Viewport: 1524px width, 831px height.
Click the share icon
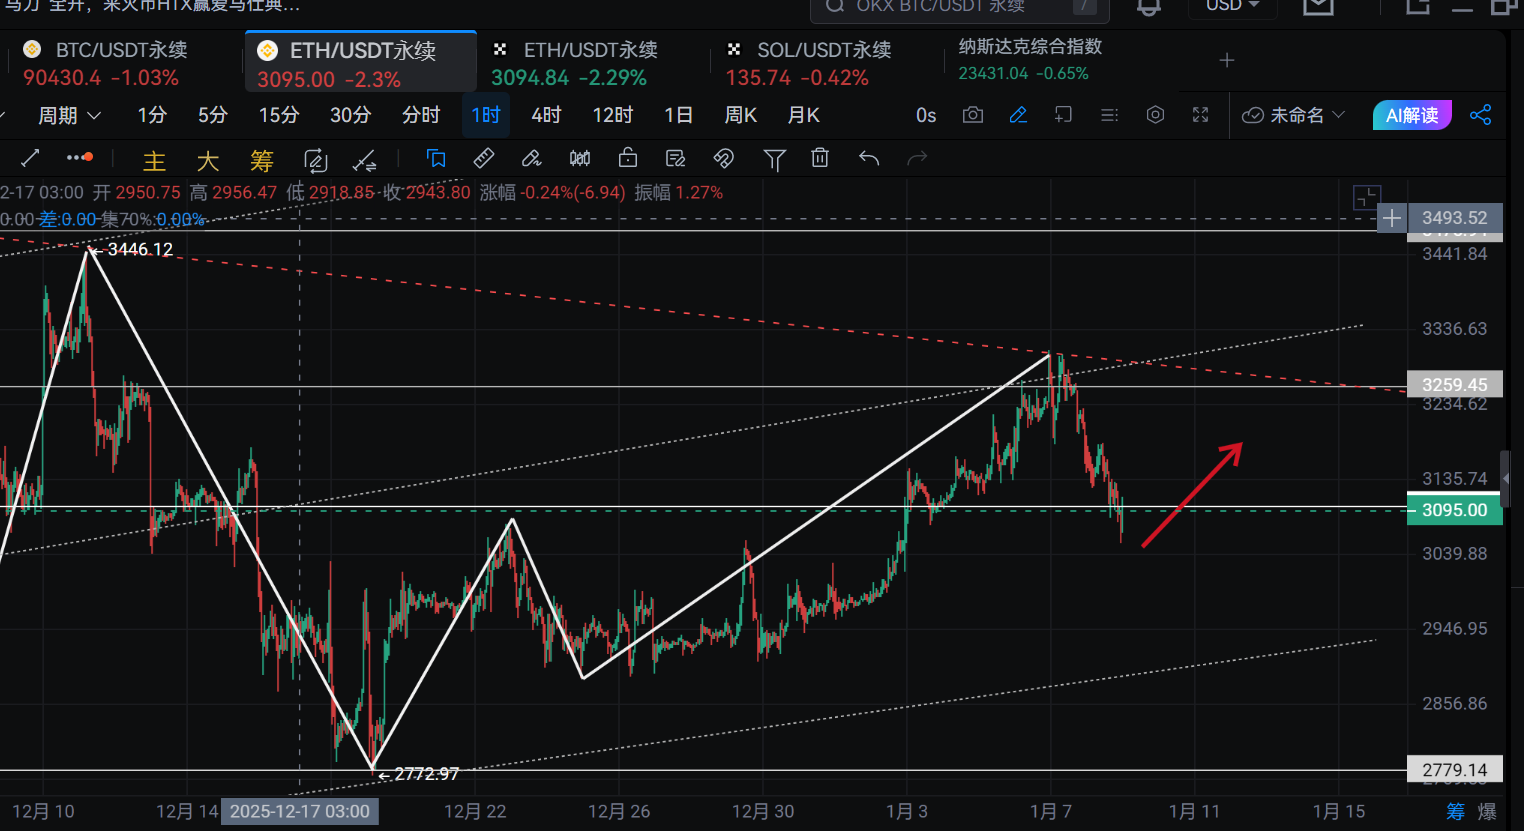tap(1480, 115)
